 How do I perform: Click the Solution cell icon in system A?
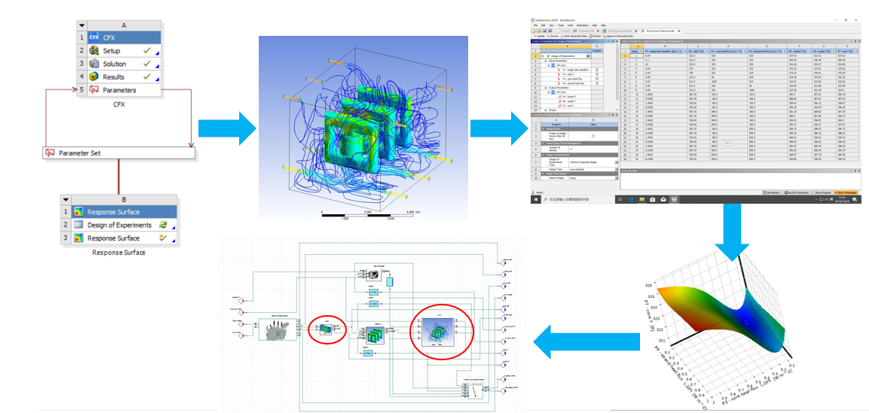(x=94, y=63)
